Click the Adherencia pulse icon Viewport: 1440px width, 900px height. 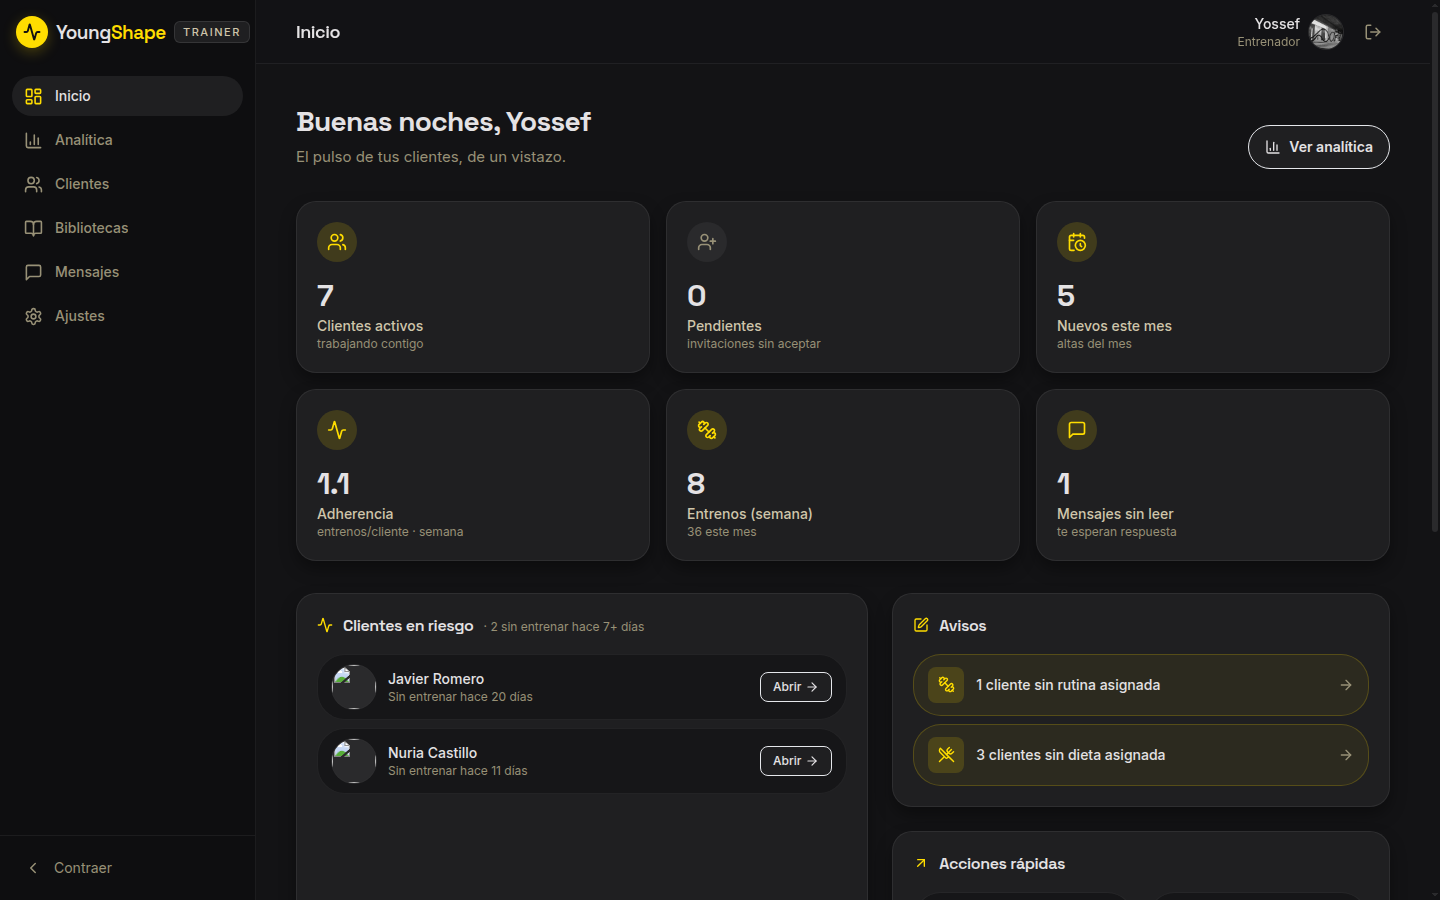pos(337,430)
